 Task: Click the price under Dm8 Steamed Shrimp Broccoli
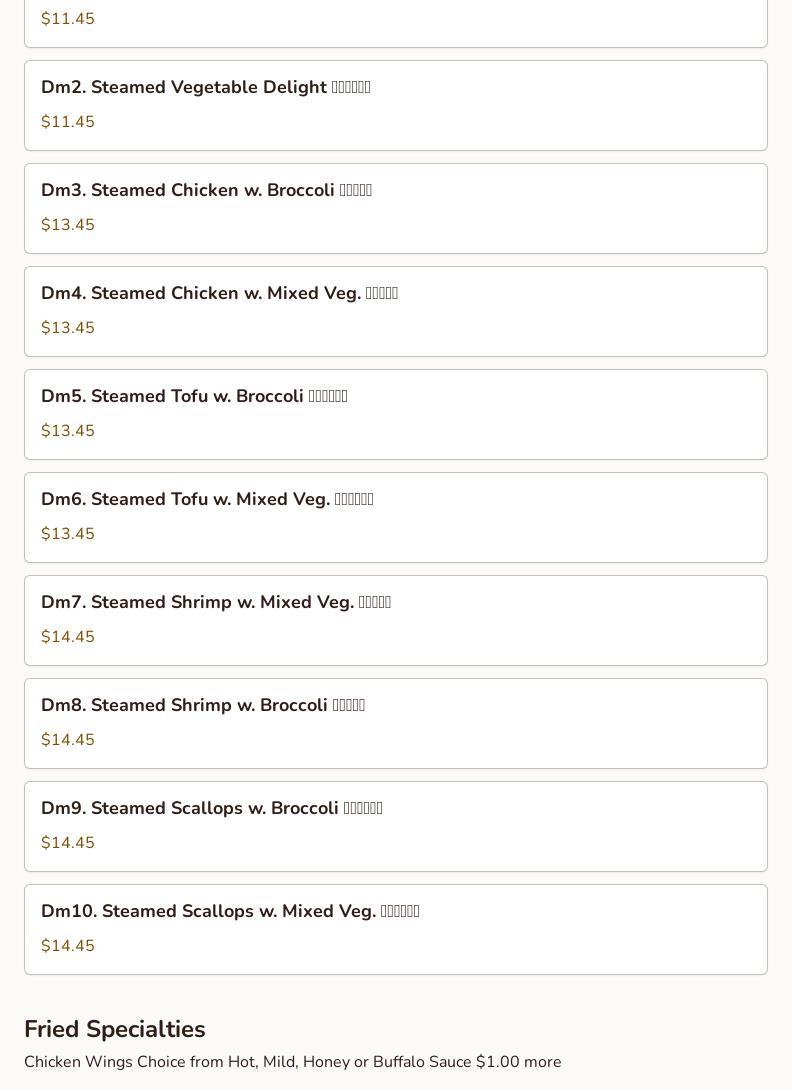coord(68,740)
